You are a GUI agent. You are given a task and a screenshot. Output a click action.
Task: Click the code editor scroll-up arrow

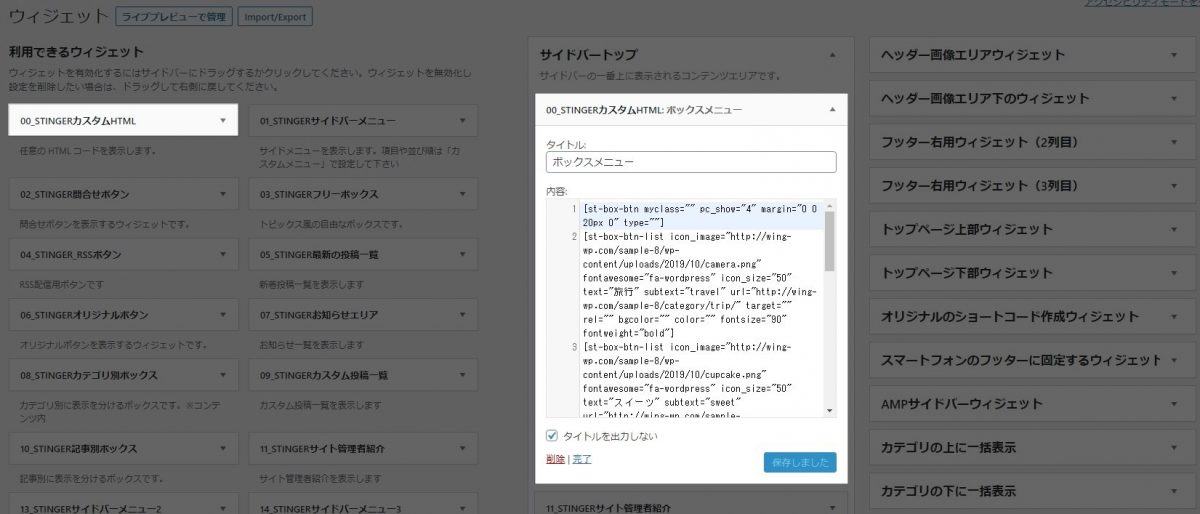click(x=829, y=205)
